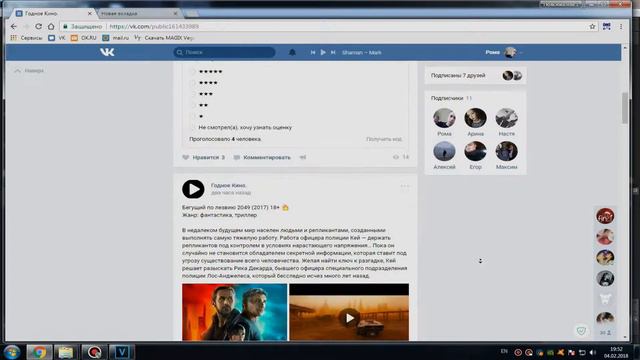The height and width of the screenshot is (360, 640).
Task: Go back with browser back arrow
Action: pos(14,26)
